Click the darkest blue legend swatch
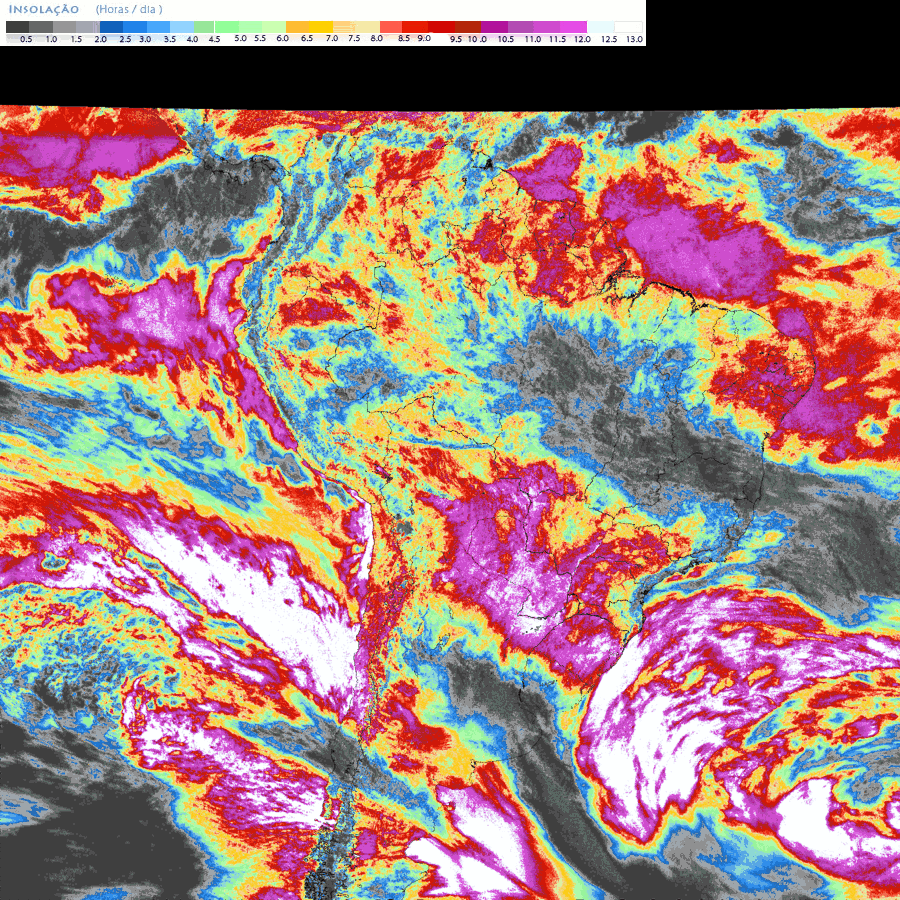Viewport: 900px width, 900px height. click(111, 27)
